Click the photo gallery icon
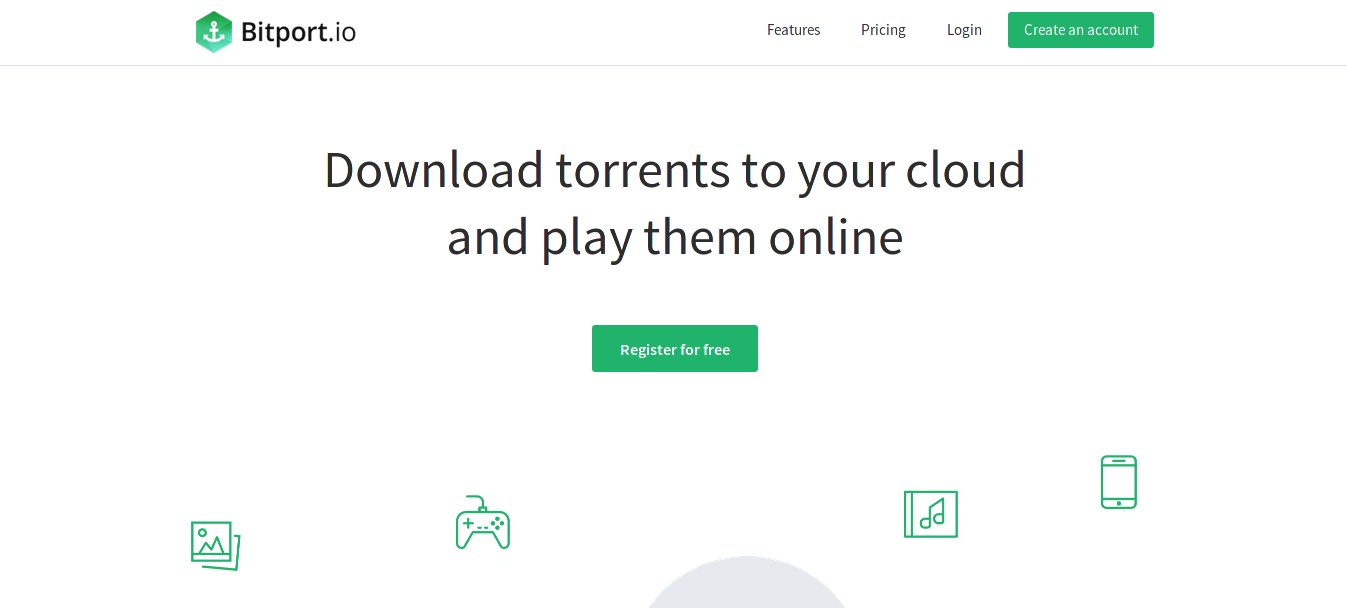Screen dimensions: 1347x608 tap(215, 546)
